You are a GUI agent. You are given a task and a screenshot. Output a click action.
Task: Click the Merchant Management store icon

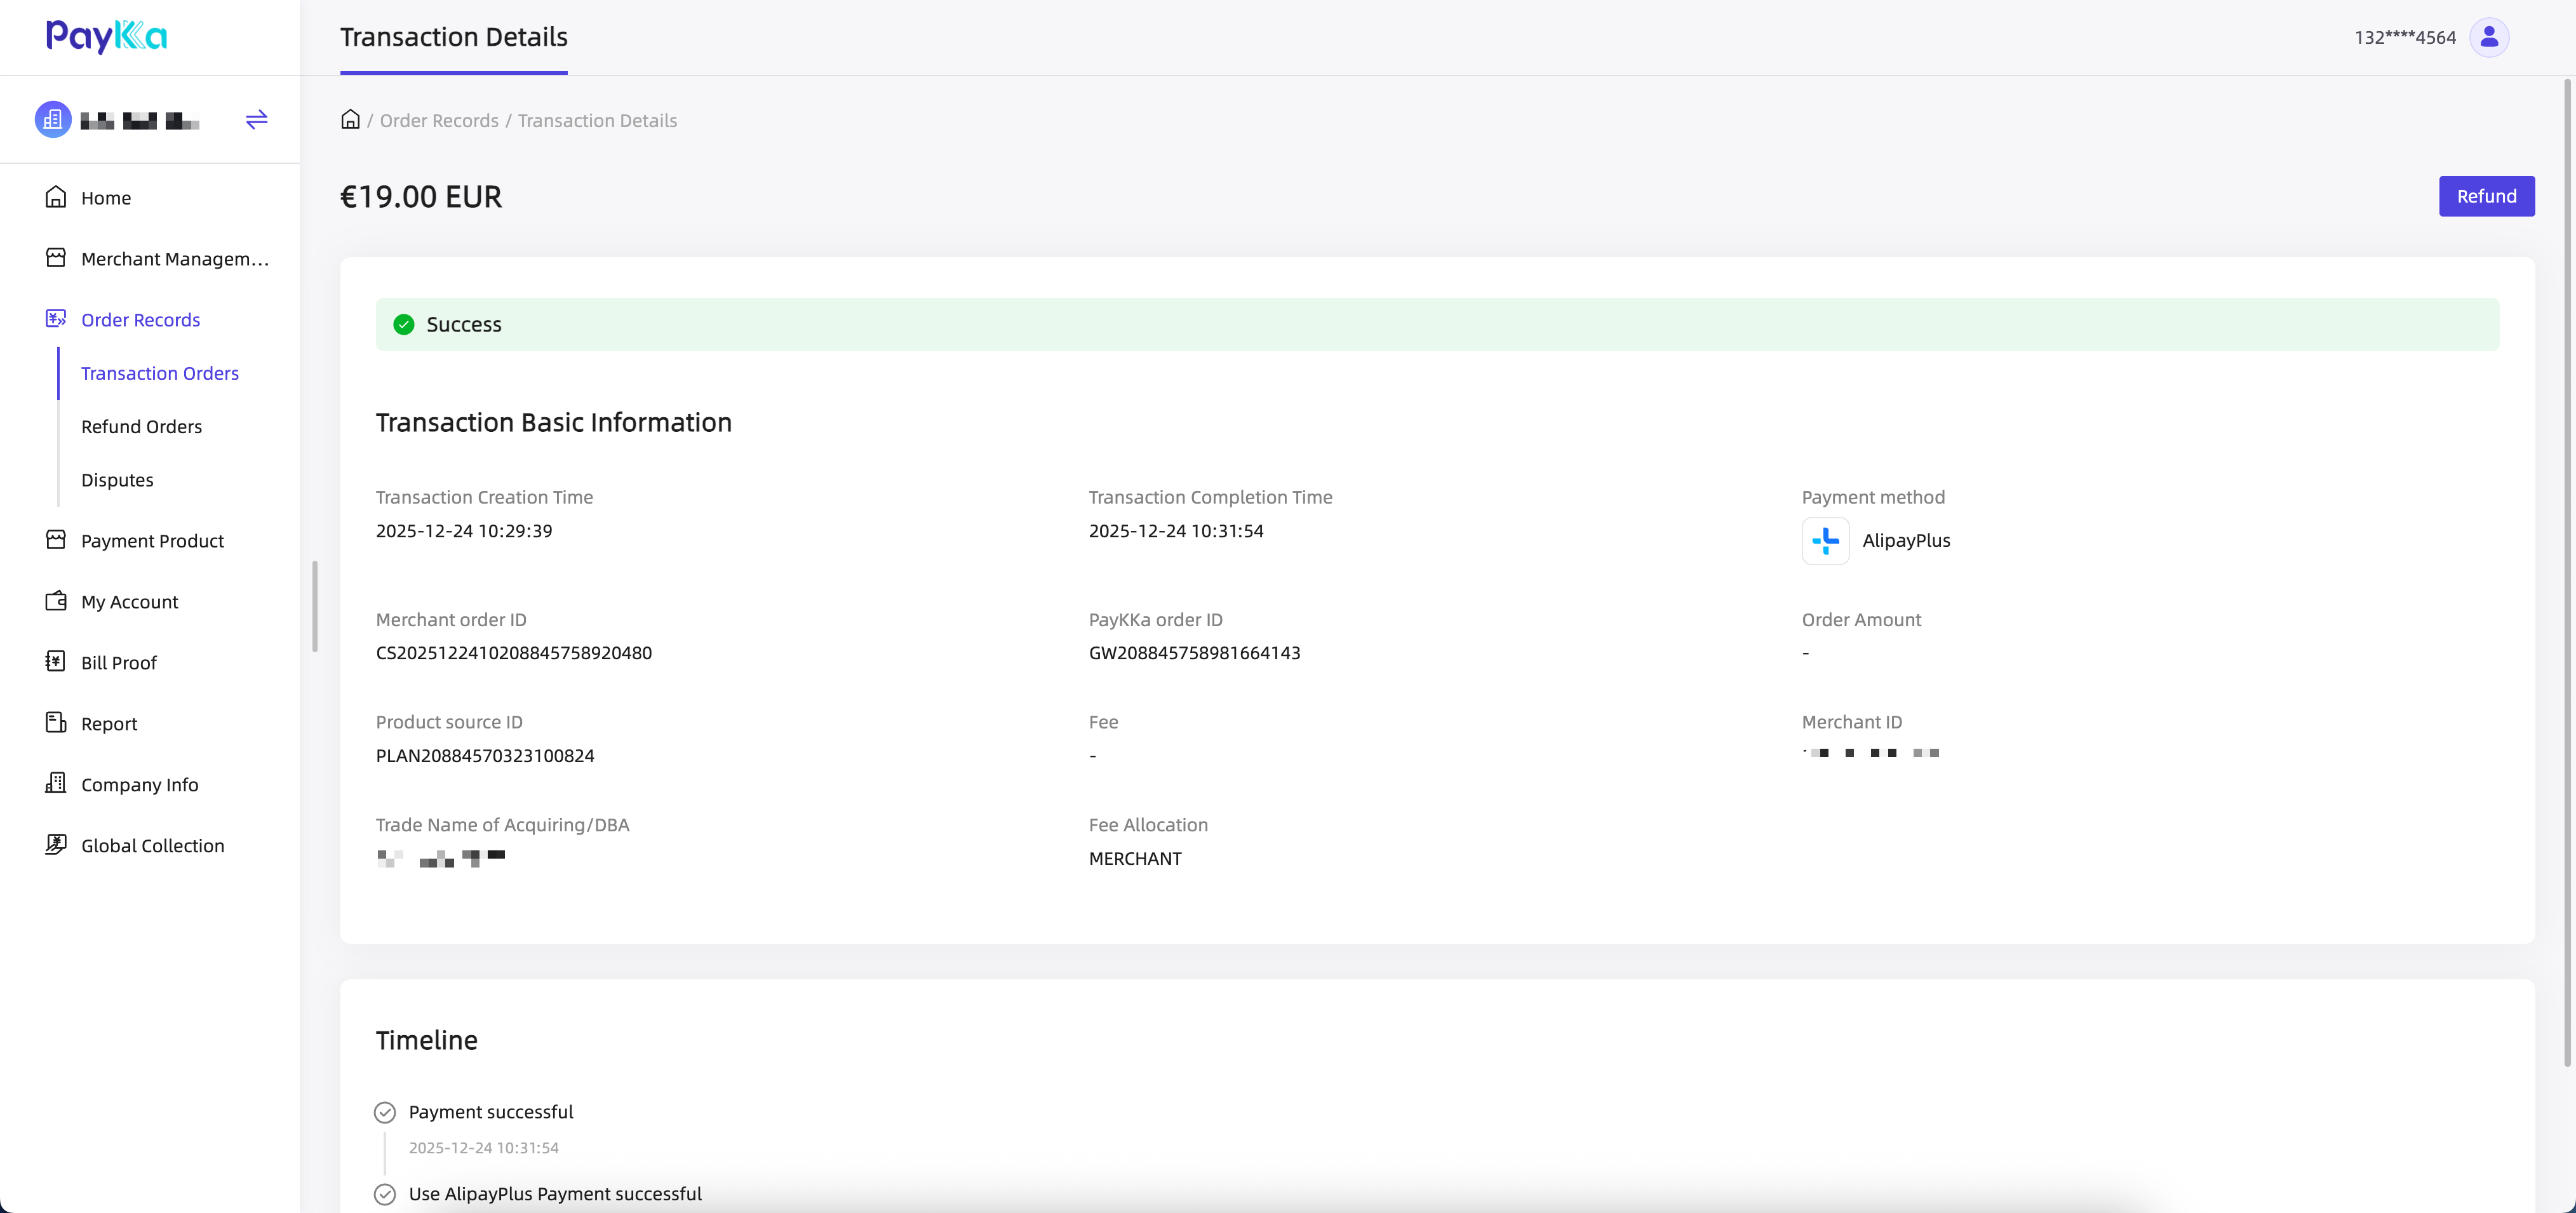56,258
